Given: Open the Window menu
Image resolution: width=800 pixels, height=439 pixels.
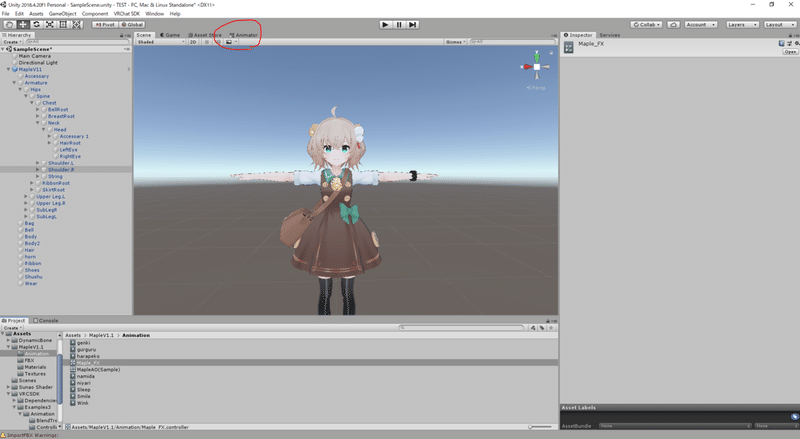Looking at the screenshot, I should click(x=155, y=14).
